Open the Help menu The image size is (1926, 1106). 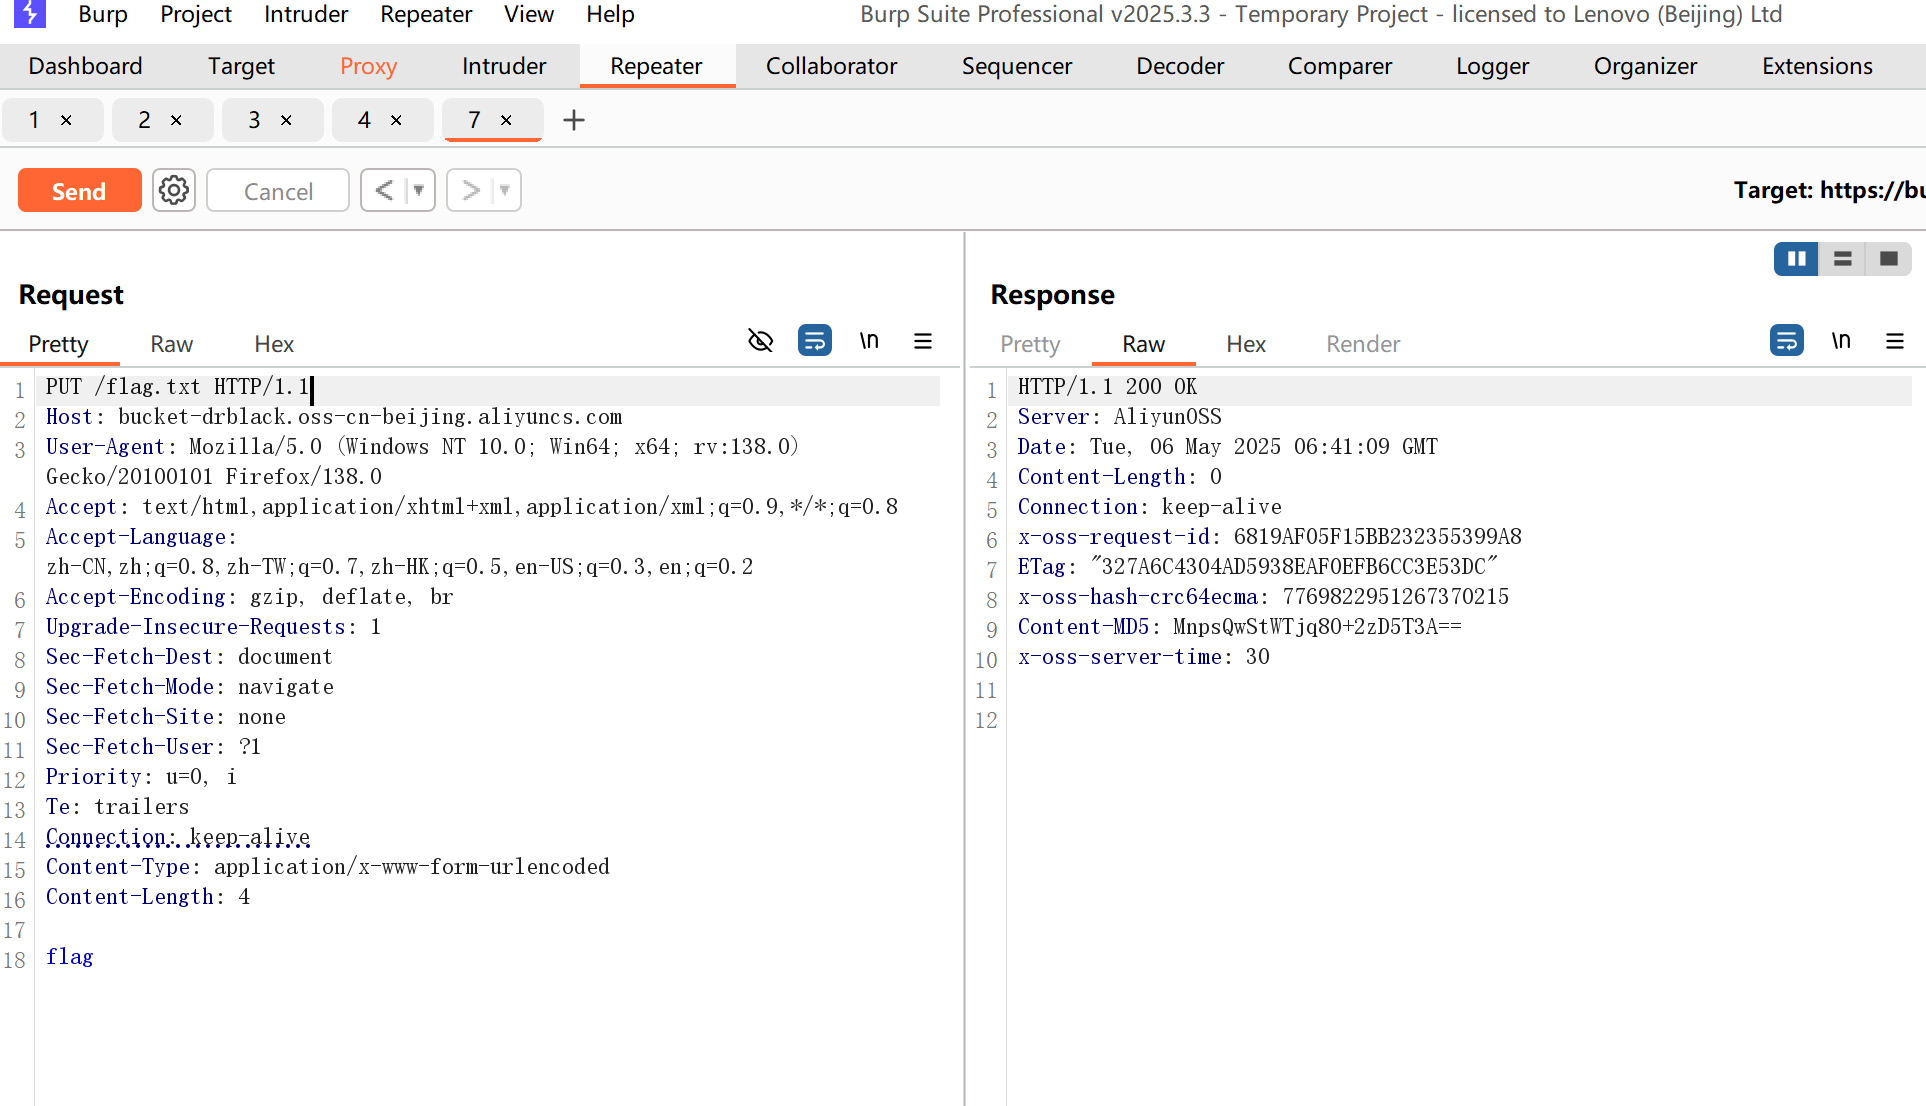click(610, 14)
